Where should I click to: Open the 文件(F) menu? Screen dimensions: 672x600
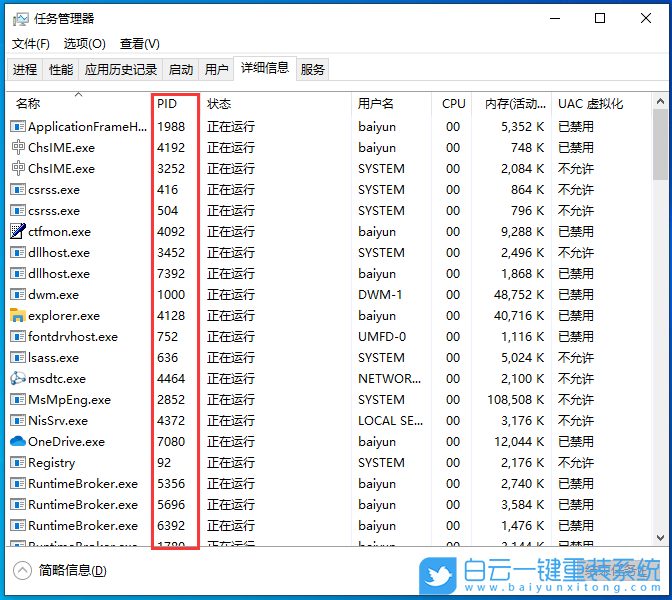point(30,44)
